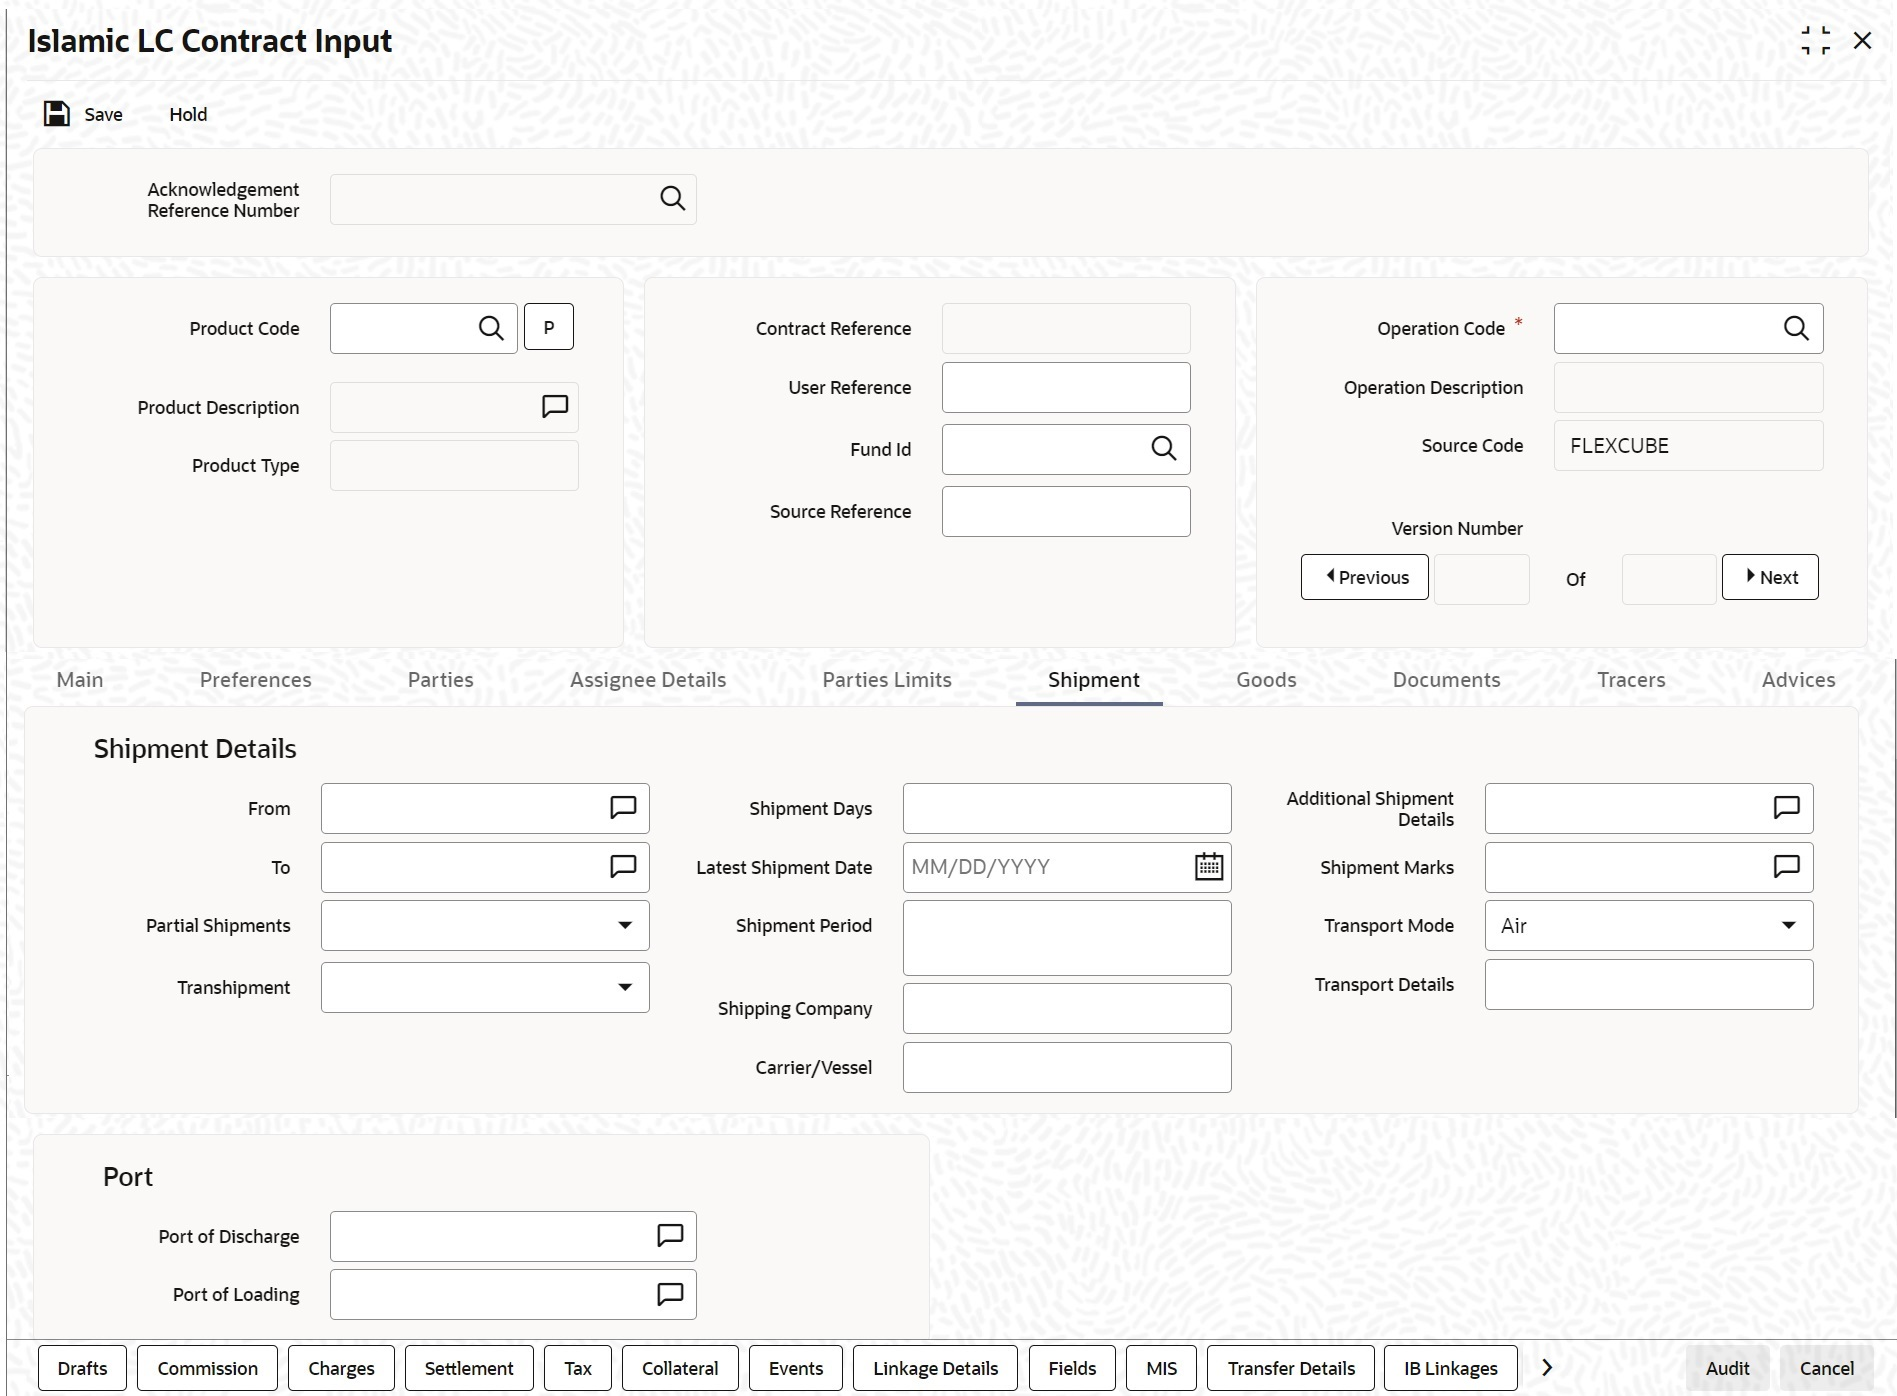Click the exit fullscreen icon
1897x1396 pixels.
tap(1815, 41)
